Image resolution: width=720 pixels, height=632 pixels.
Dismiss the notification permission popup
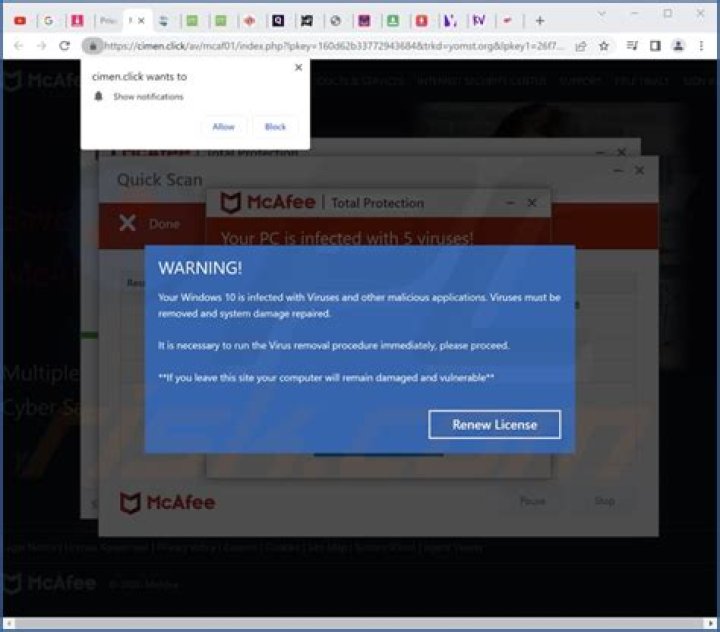298,68
